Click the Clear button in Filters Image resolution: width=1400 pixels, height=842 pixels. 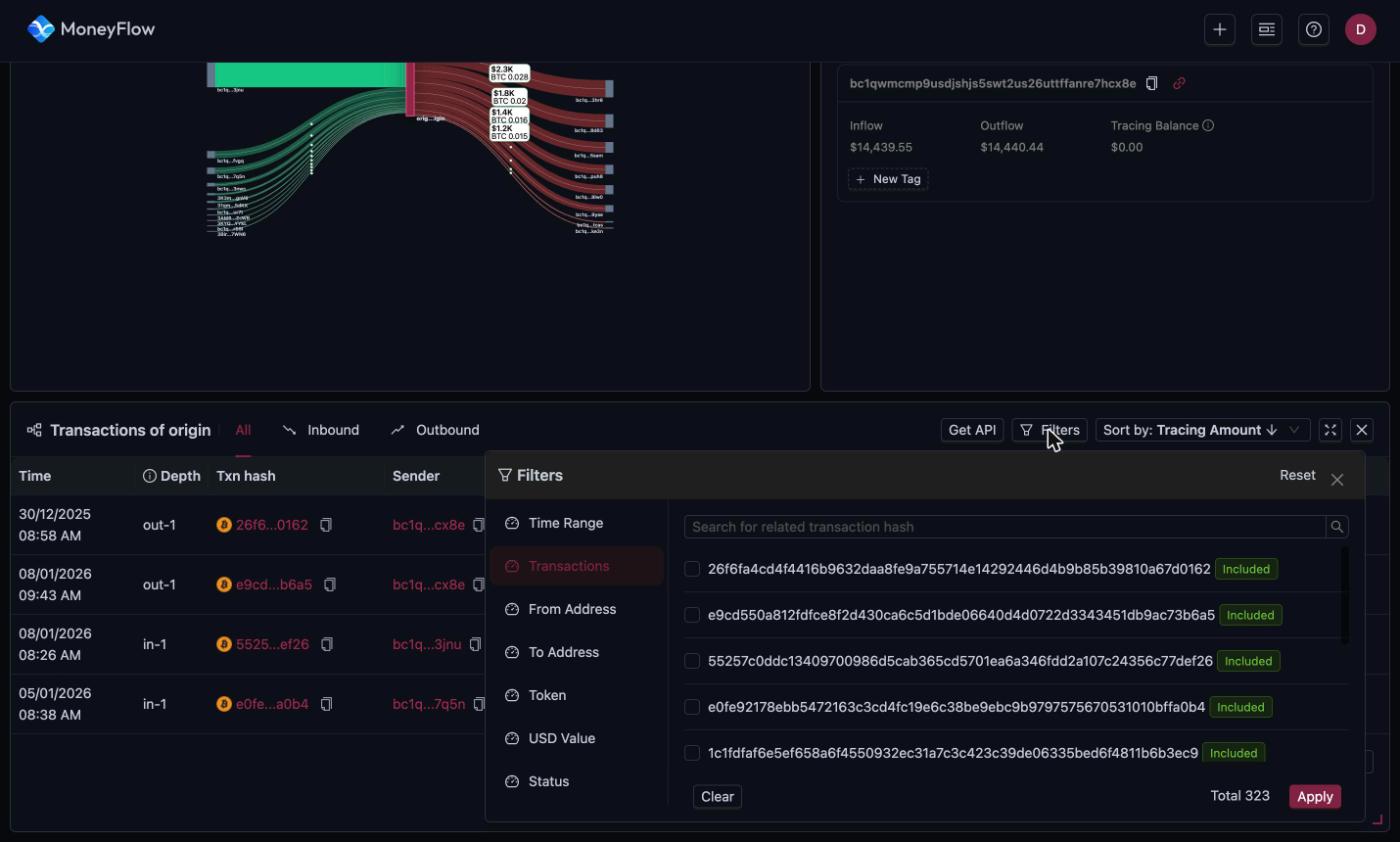click(717, 797)
